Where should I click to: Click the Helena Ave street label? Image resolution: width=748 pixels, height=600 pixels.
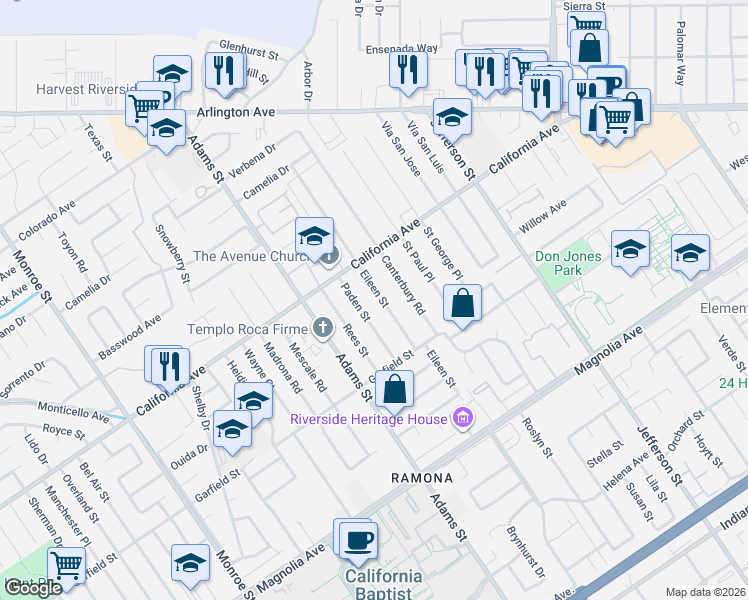click(626, 471)
